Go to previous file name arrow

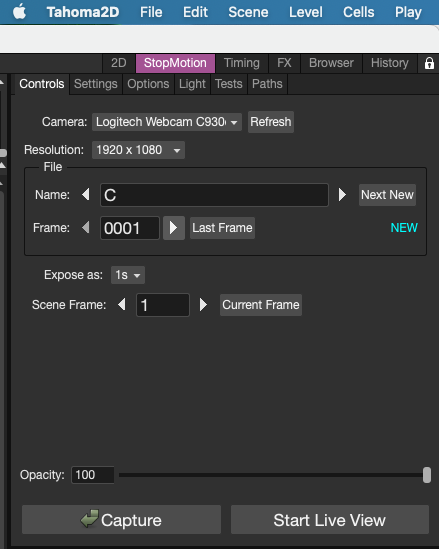85,194
